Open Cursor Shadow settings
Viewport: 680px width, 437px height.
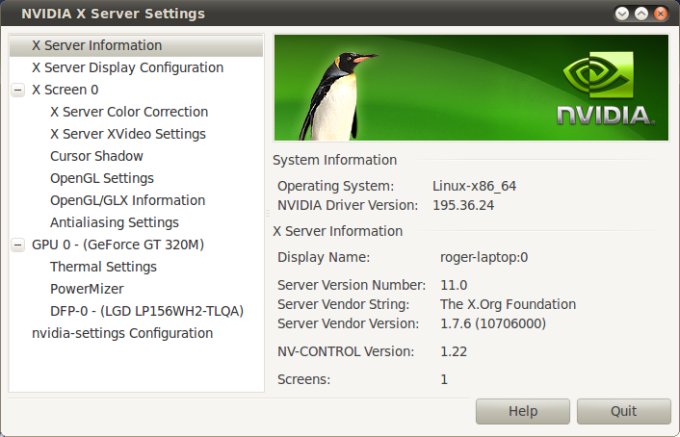pyautogui.click(x=96, y=156)
